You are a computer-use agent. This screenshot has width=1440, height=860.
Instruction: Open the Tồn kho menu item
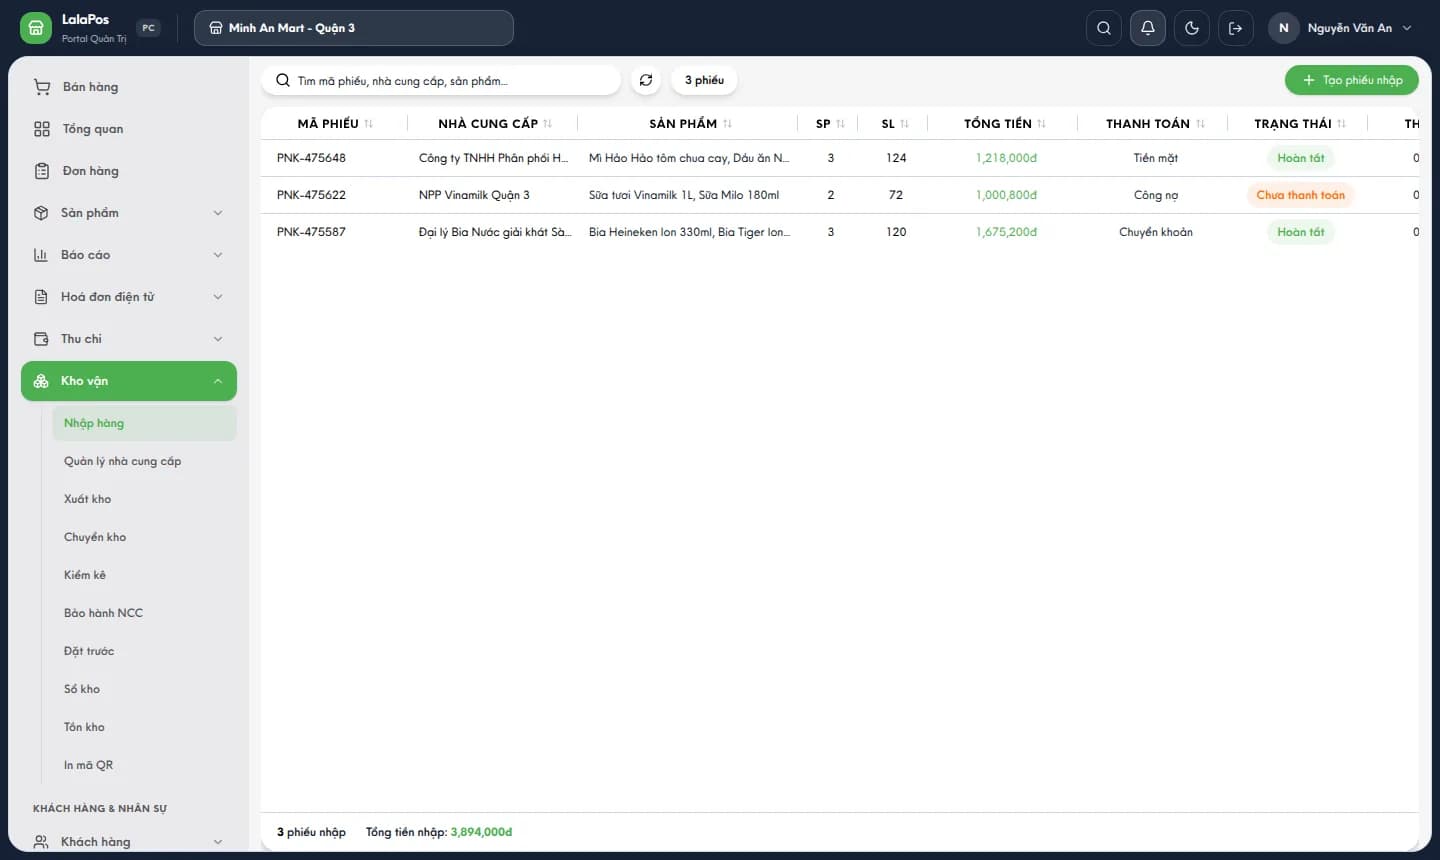tap(144, 727)
